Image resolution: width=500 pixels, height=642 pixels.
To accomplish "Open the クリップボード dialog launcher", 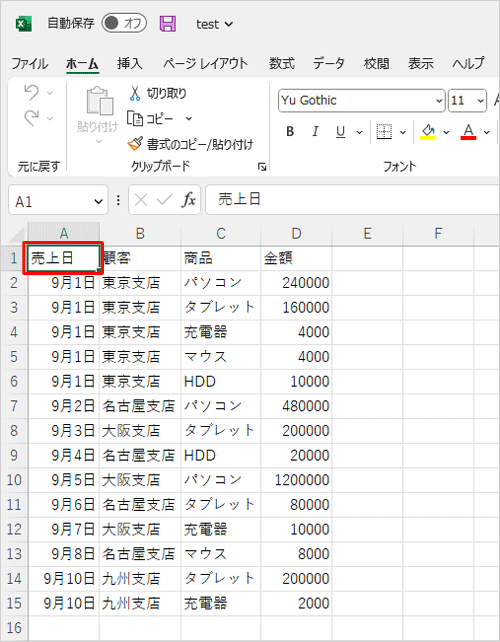I will (x=262, y=167).
